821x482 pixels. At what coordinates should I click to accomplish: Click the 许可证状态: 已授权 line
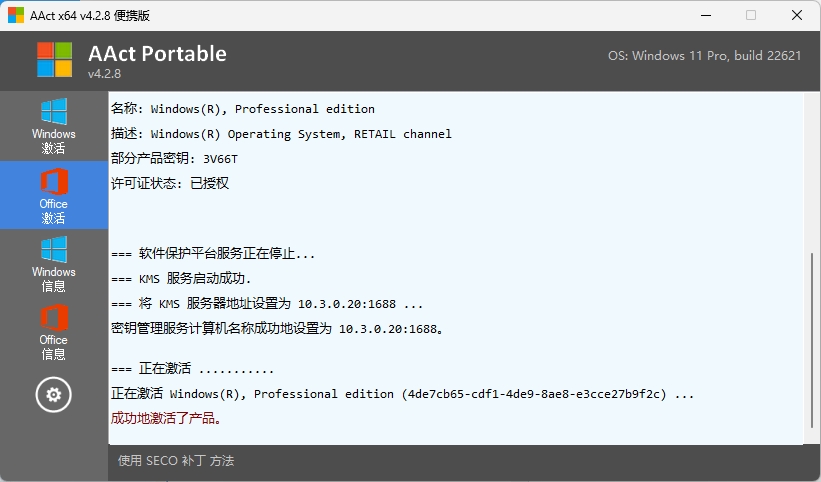tap(170, 183)
